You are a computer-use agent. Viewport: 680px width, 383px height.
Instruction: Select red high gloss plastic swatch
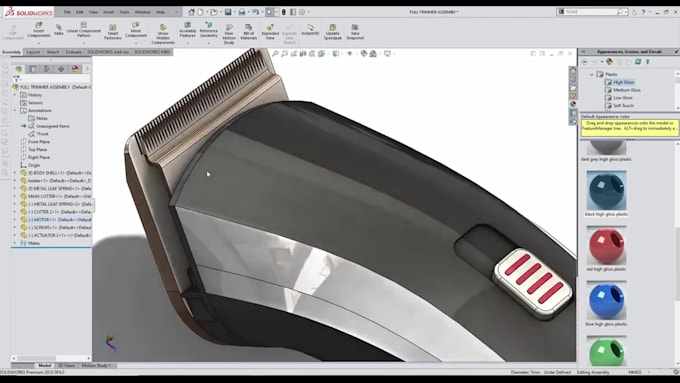coord(606,246)
